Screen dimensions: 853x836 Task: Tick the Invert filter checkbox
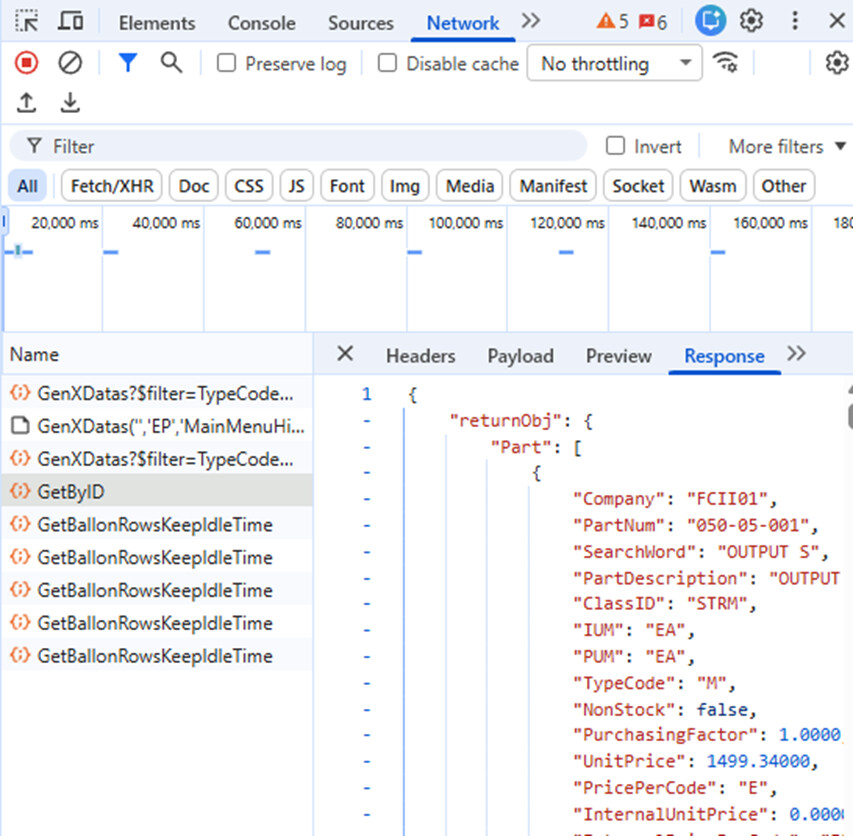pos(615,146)
